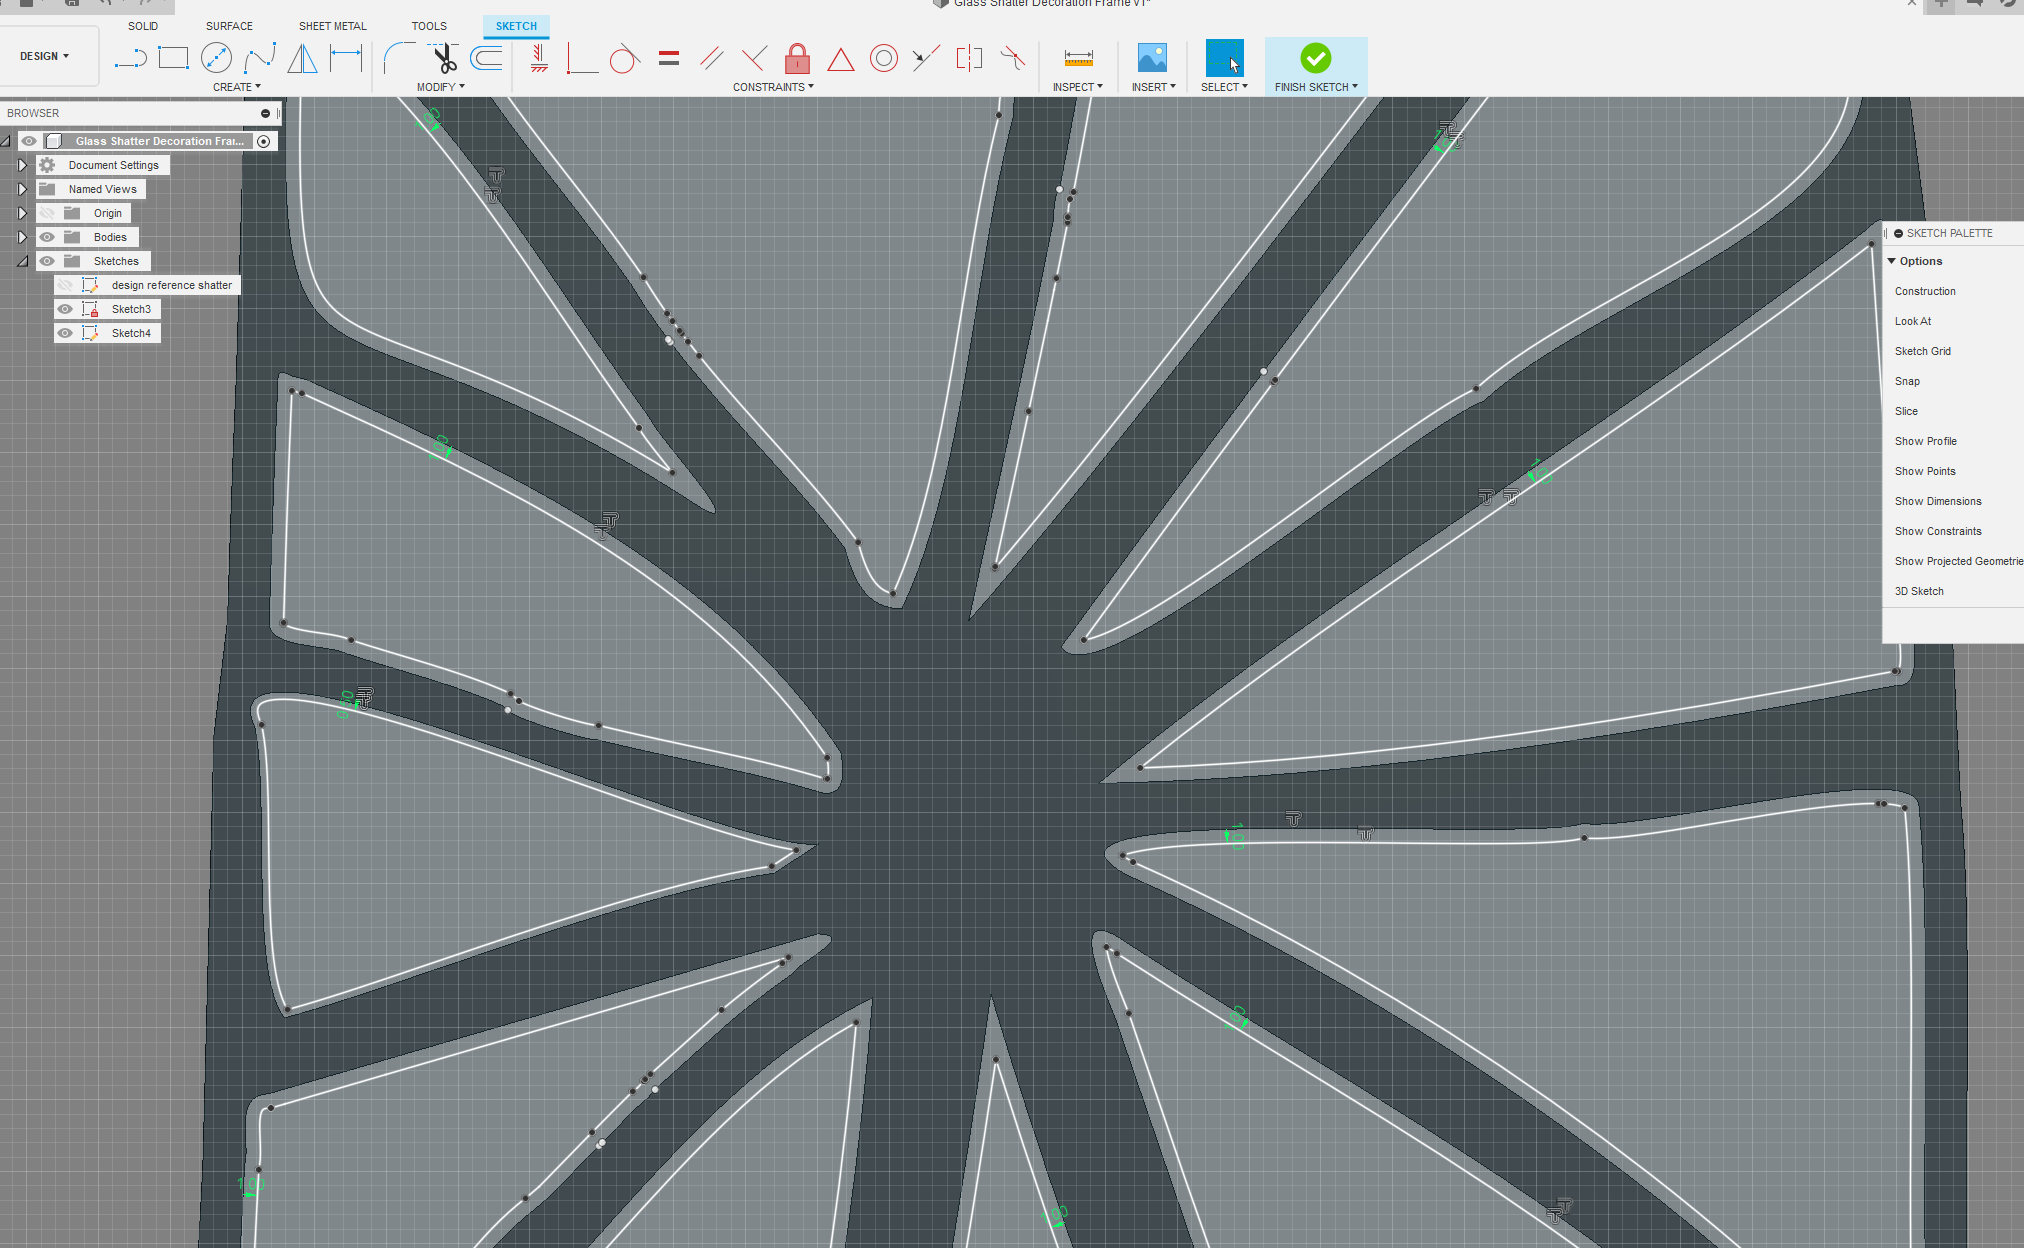Select Sketch4 in the browser tree
This screenshot has width=2024, height=1248.
coord(131,332)
